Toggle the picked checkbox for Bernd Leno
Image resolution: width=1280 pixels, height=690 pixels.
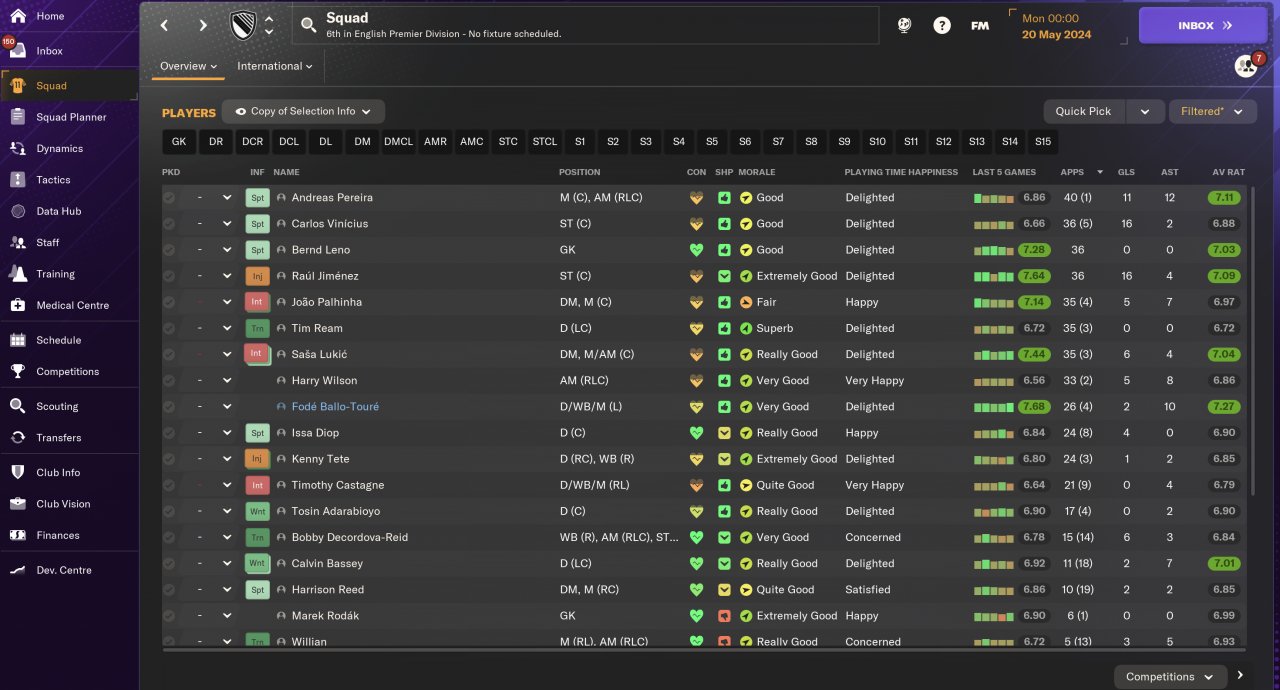point(169,250)
